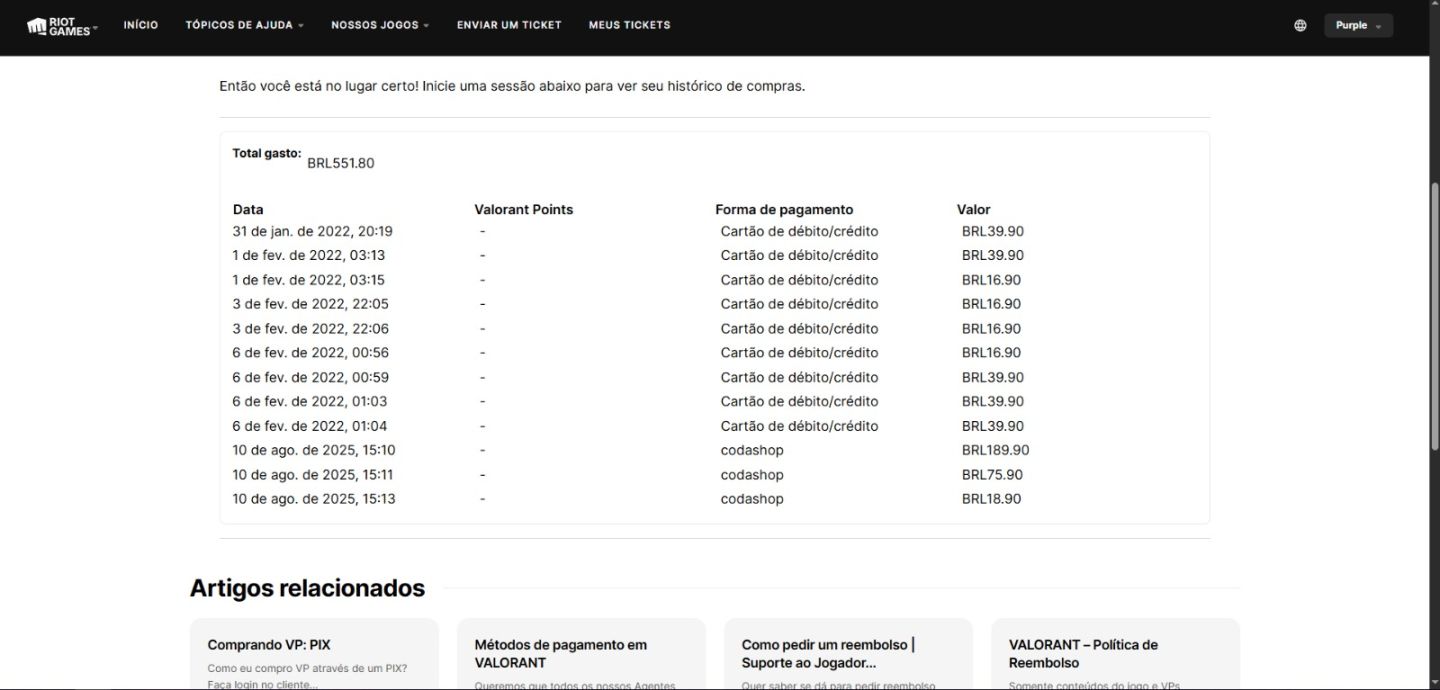Image resolution: width=1440 pixels, height=690 pixels.
Task: Select the date 31 de jan. de 2022, 20:19
Action: pos(313,231)
